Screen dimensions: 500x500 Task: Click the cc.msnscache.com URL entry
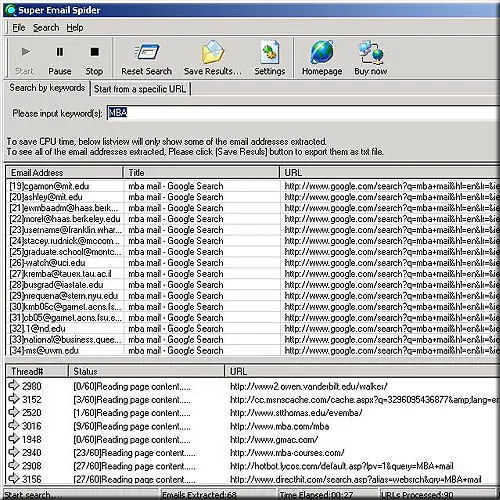point(365,400)
